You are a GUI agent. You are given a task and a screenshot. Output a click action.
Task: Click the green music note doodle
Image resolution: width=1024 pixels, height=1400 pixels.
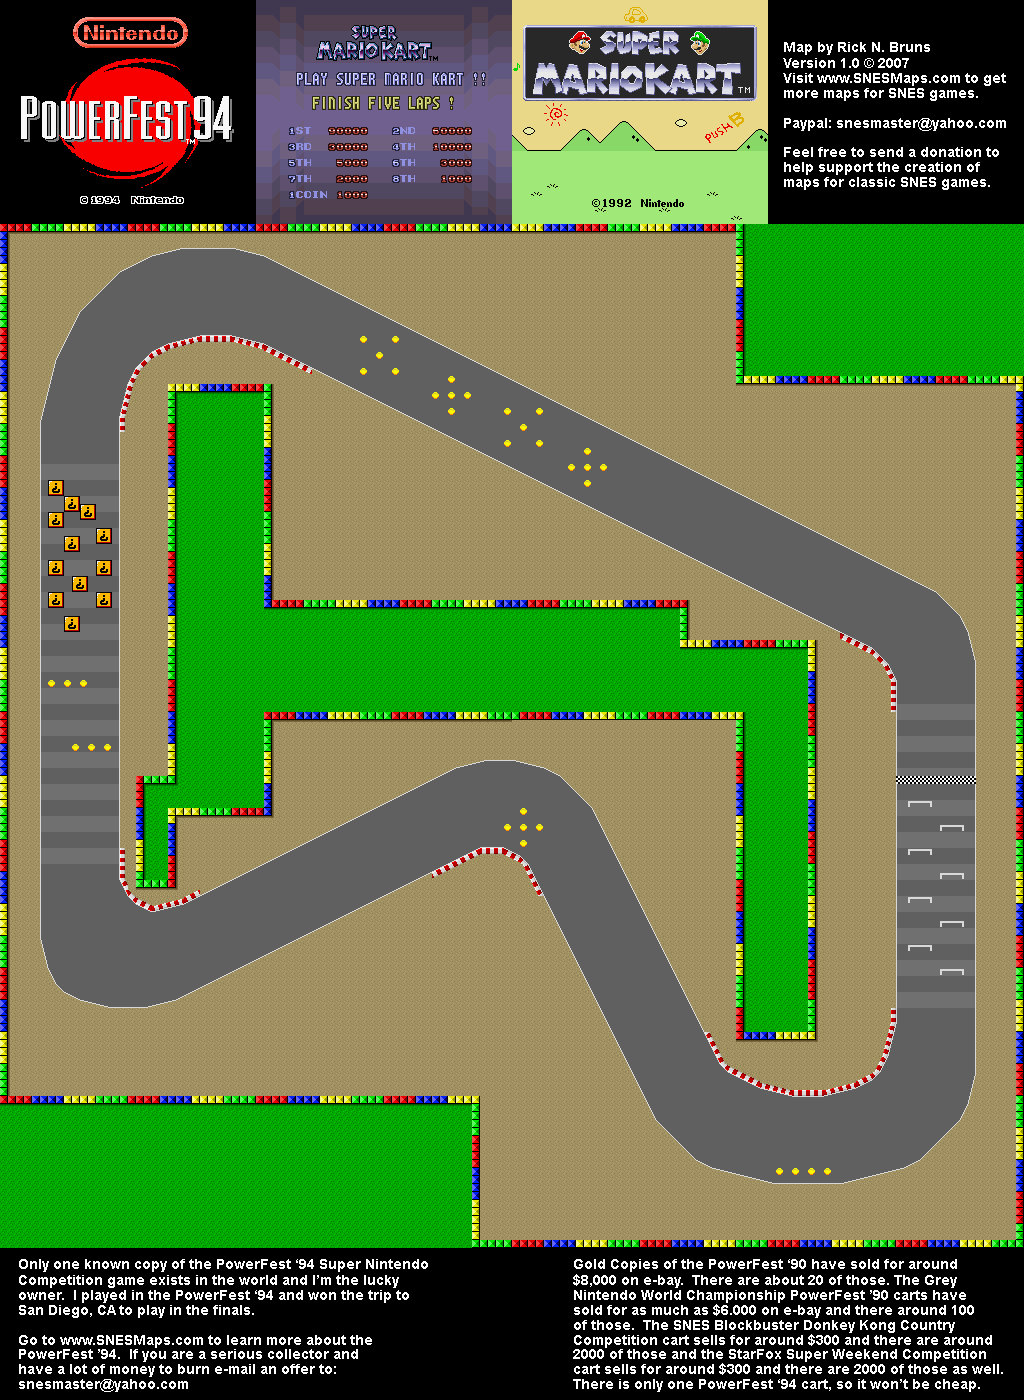pyautogui.click(x=517, y=67)
